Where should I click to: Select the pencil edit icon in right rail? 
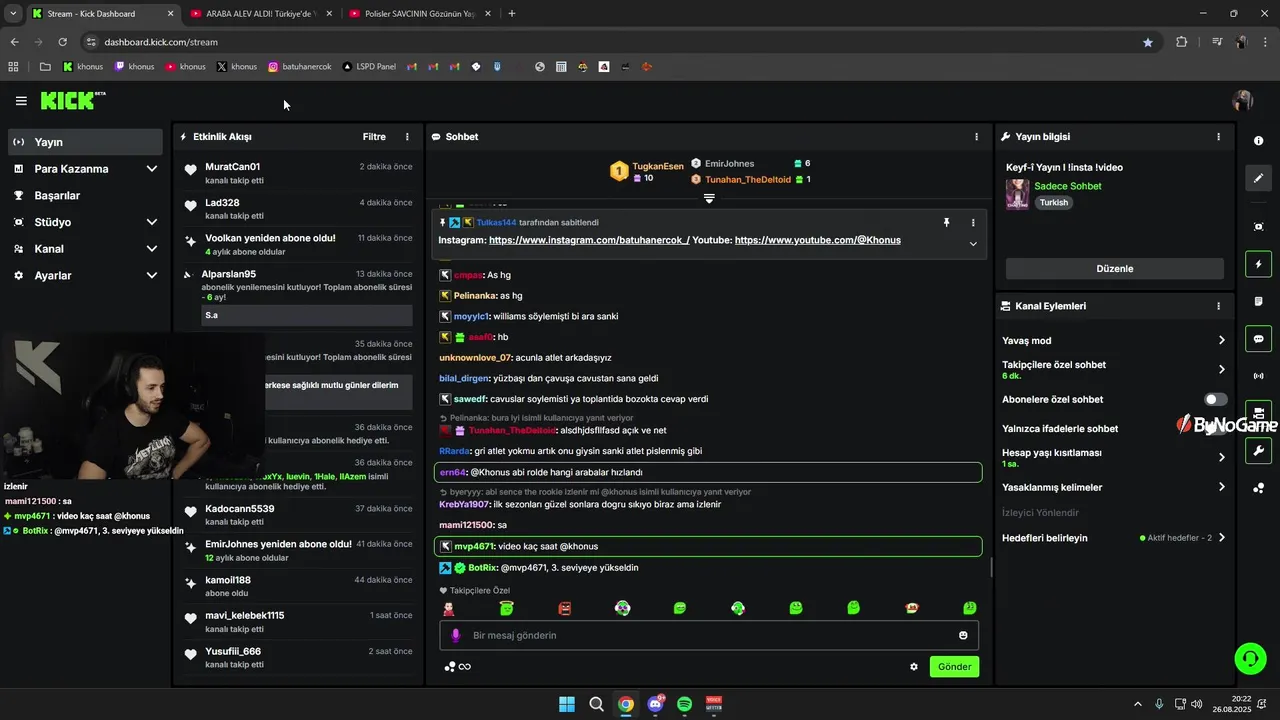click(1258, 178)
